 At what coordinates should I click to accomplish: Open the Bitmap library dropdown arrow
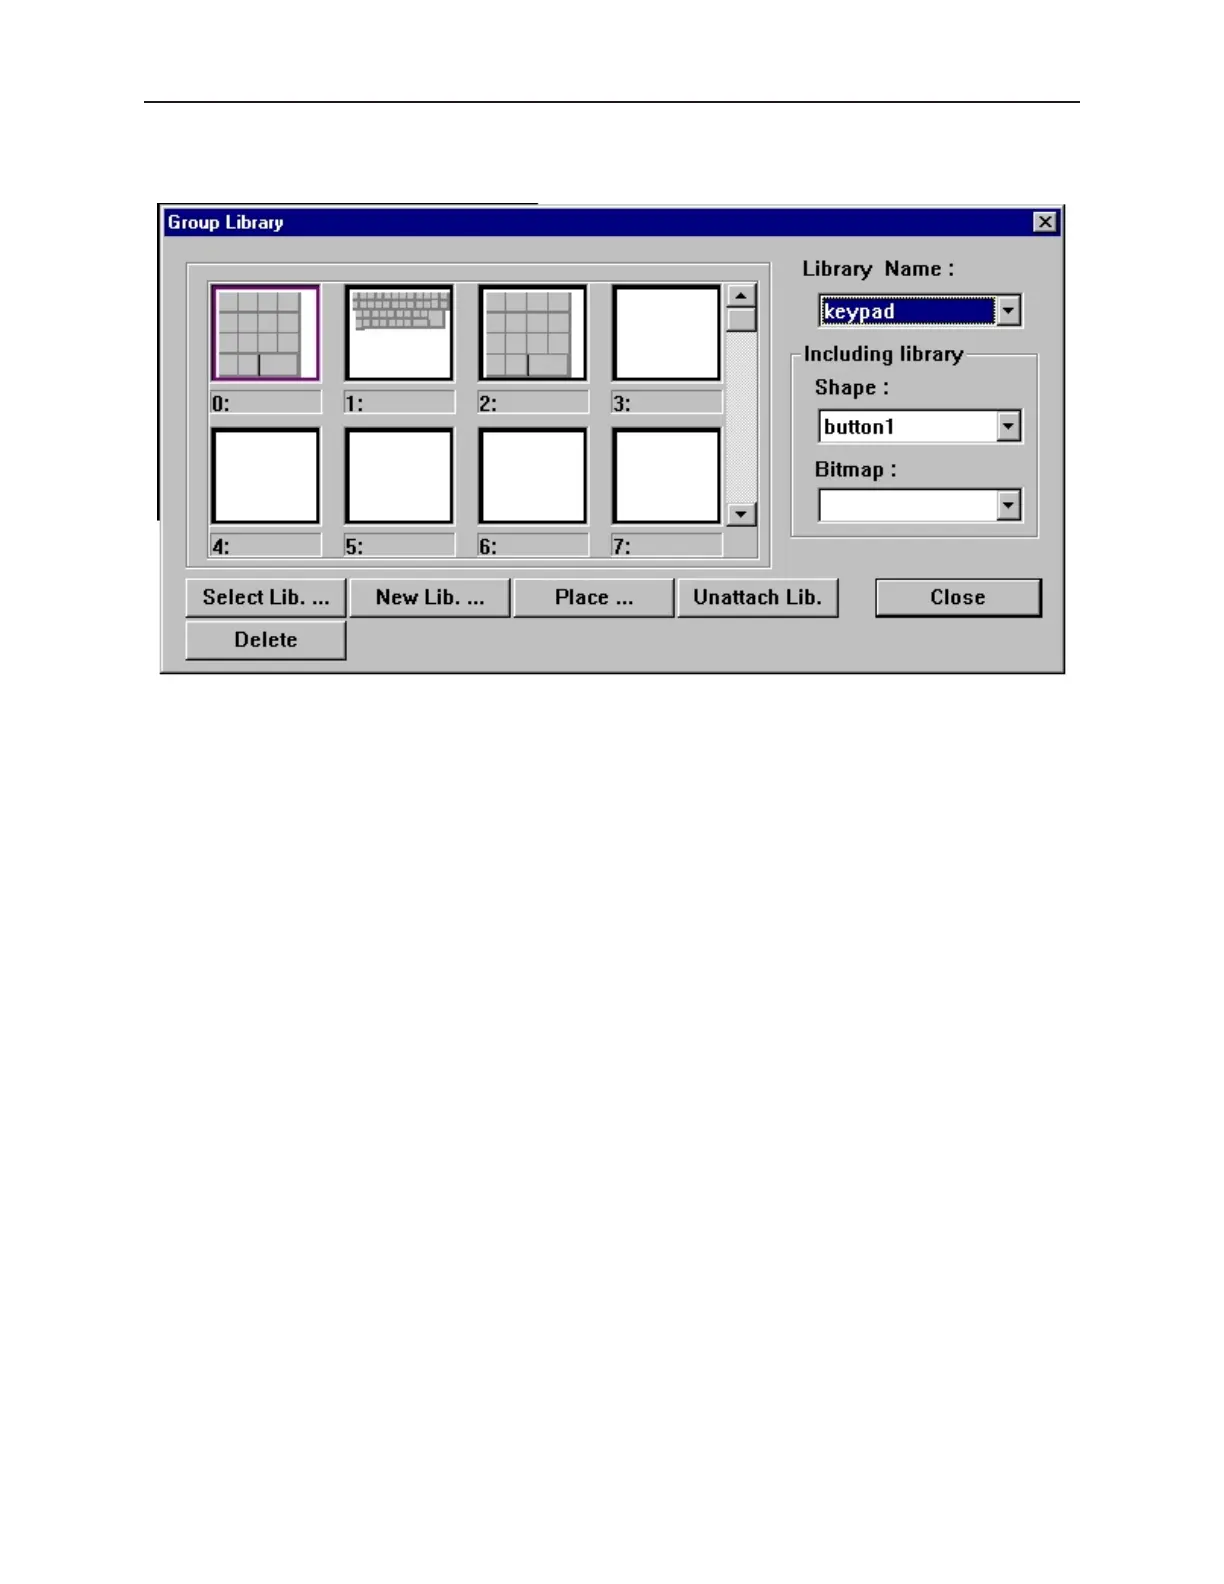click(x=1008, y=506)
